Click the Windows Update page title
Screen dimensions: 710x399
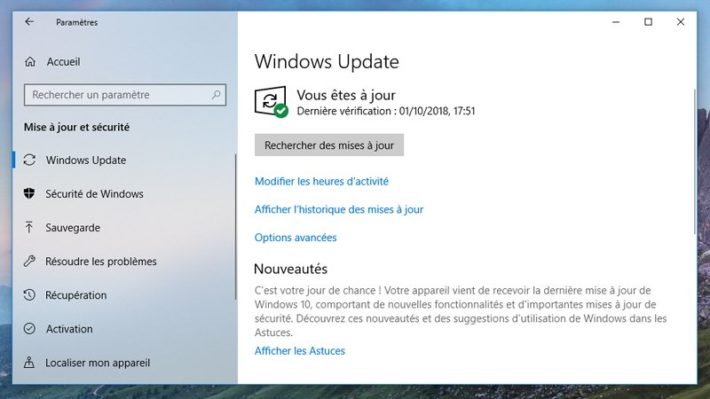[x=326, y=62]
